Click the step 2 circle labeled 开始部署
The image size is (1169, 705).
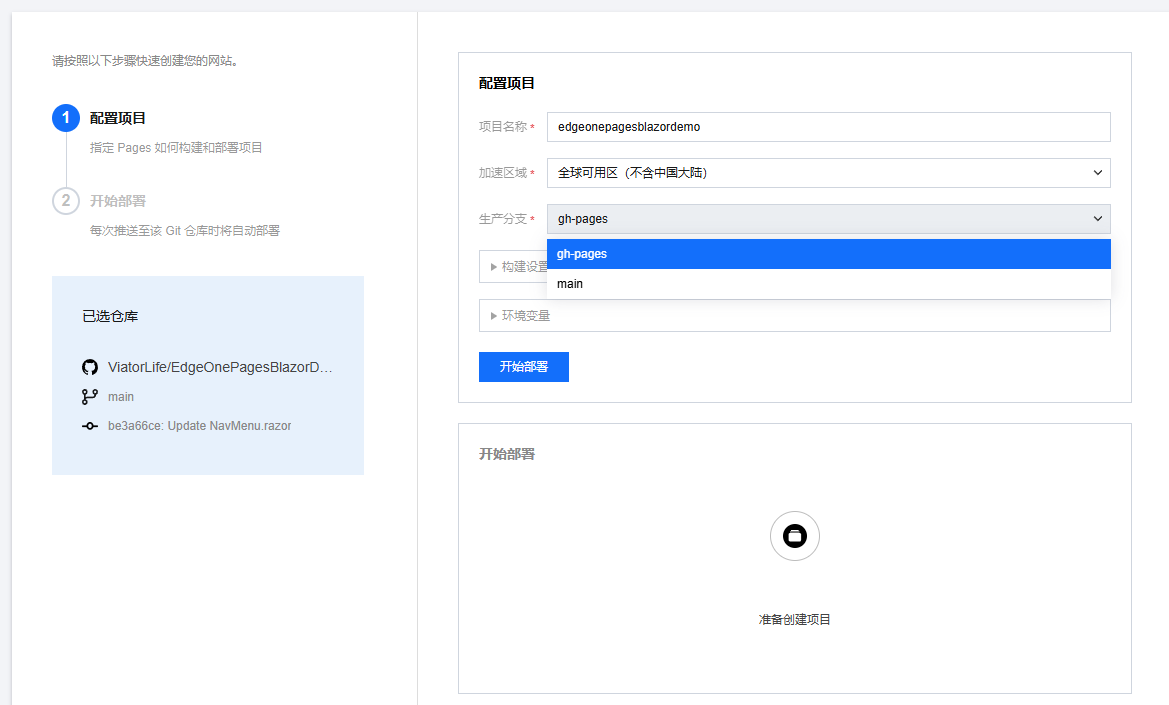tap(65, 200)
